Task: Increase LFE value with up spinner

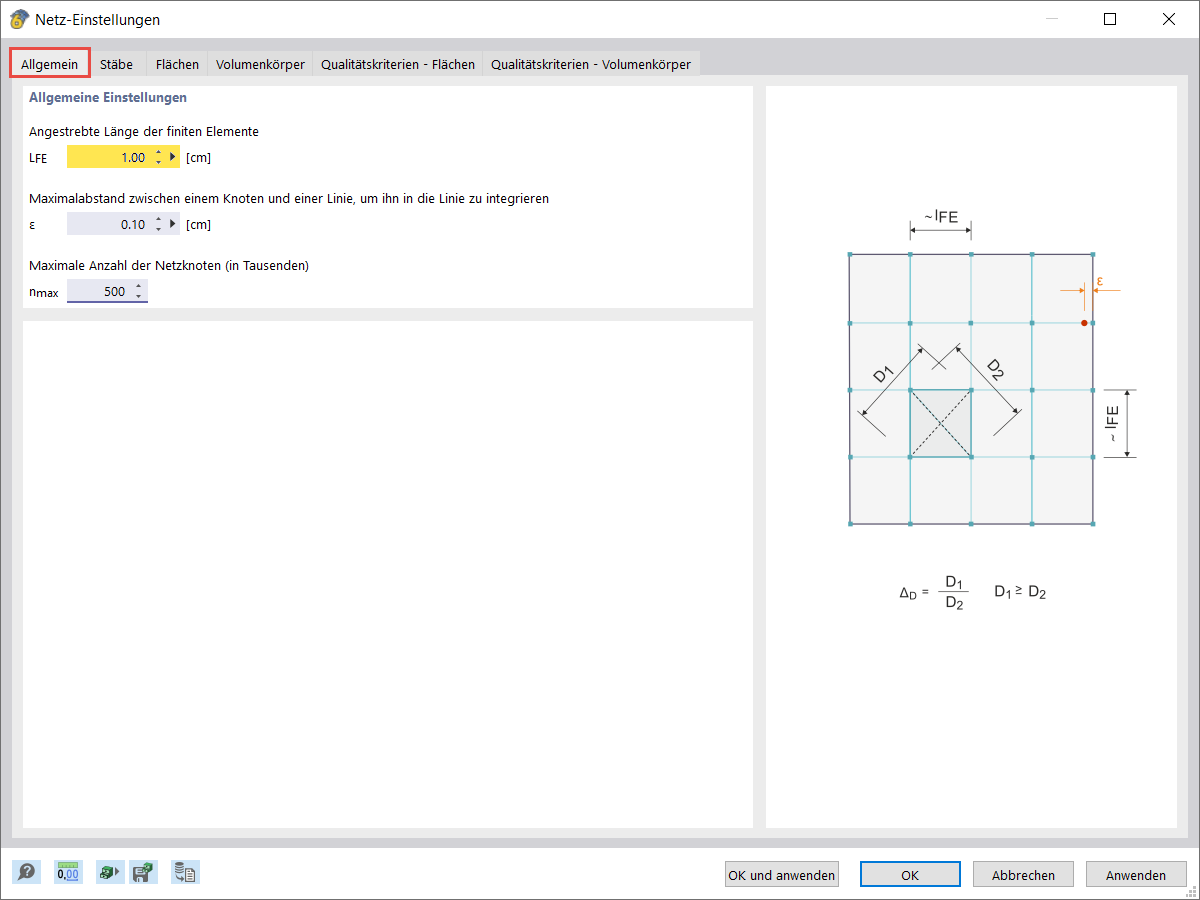Action: (158, 152)
